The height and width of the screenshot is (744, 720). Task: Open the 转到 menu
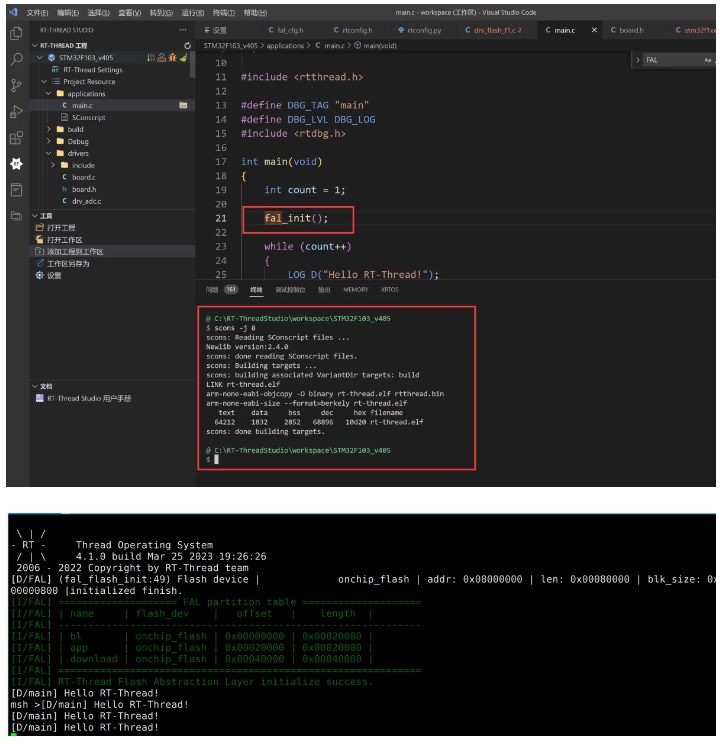(161, 12)
